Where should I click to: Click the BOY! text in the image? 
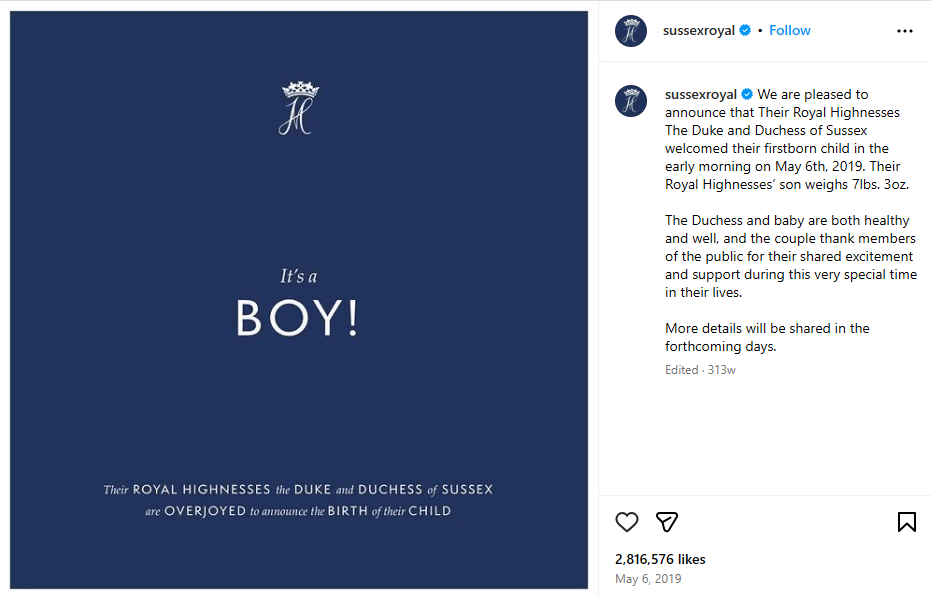tap(297, 318)
